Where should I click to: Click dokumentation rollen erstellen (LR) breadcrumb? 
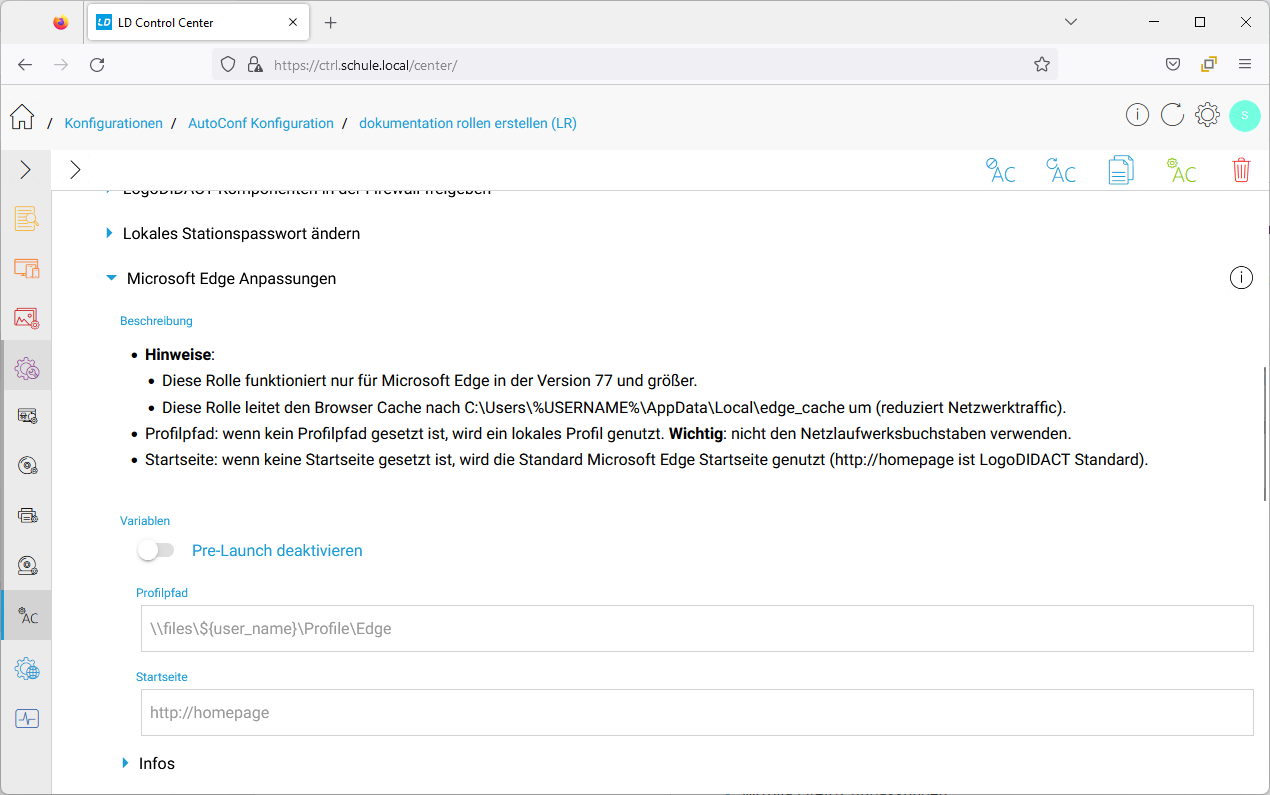click(468, 123)
